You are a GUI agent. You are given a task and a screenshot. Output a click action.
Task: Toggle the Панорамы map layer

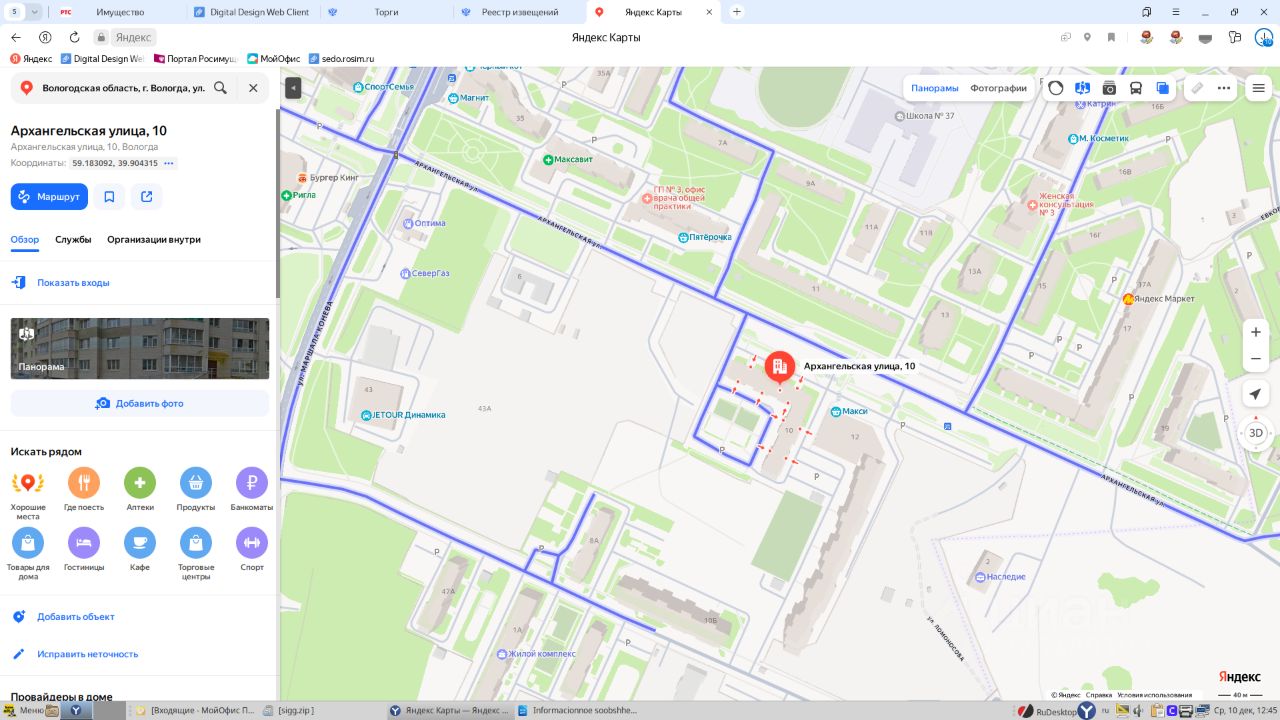[935, 88]
